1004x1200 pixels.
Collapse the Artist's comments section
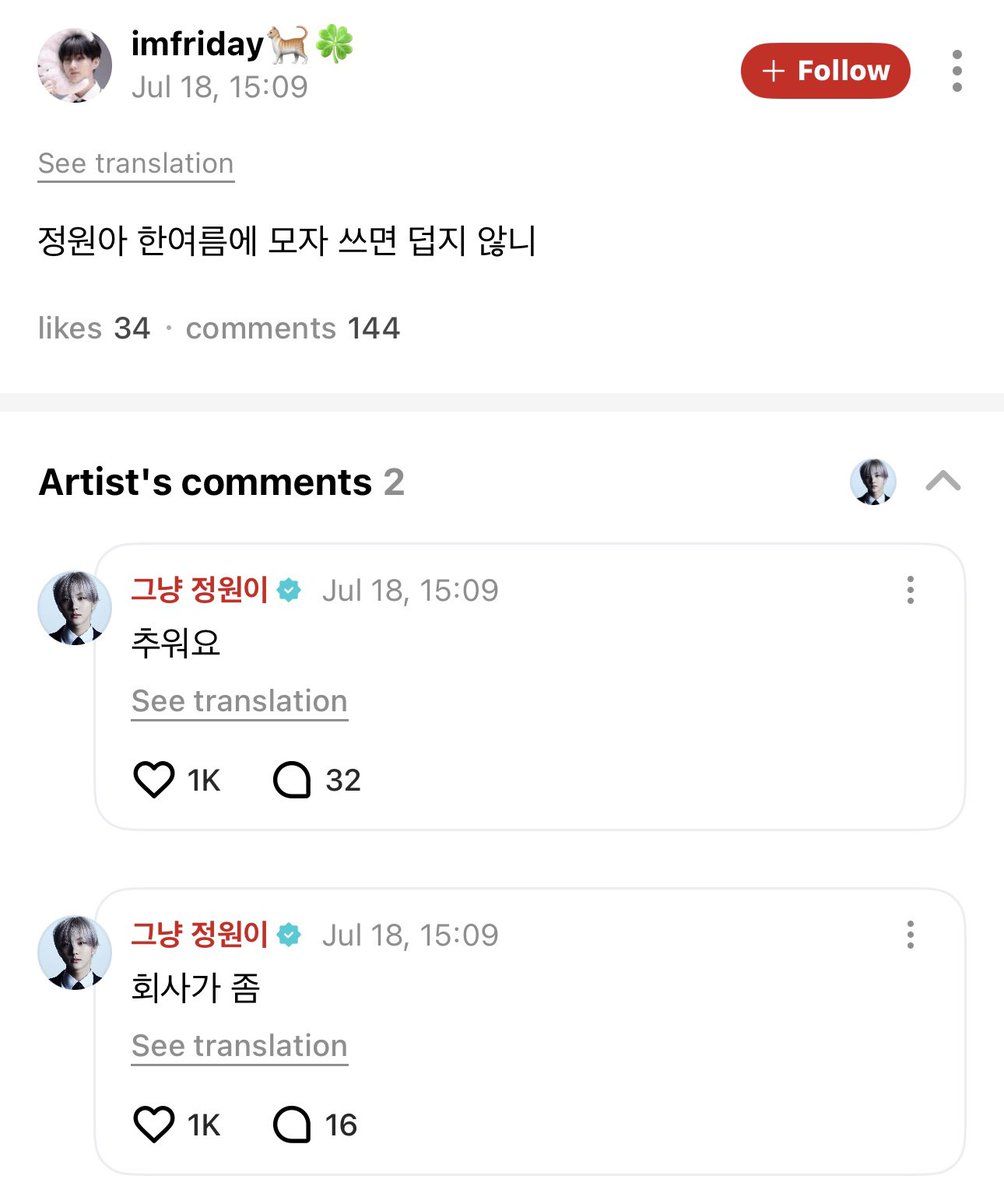[943, 482]
